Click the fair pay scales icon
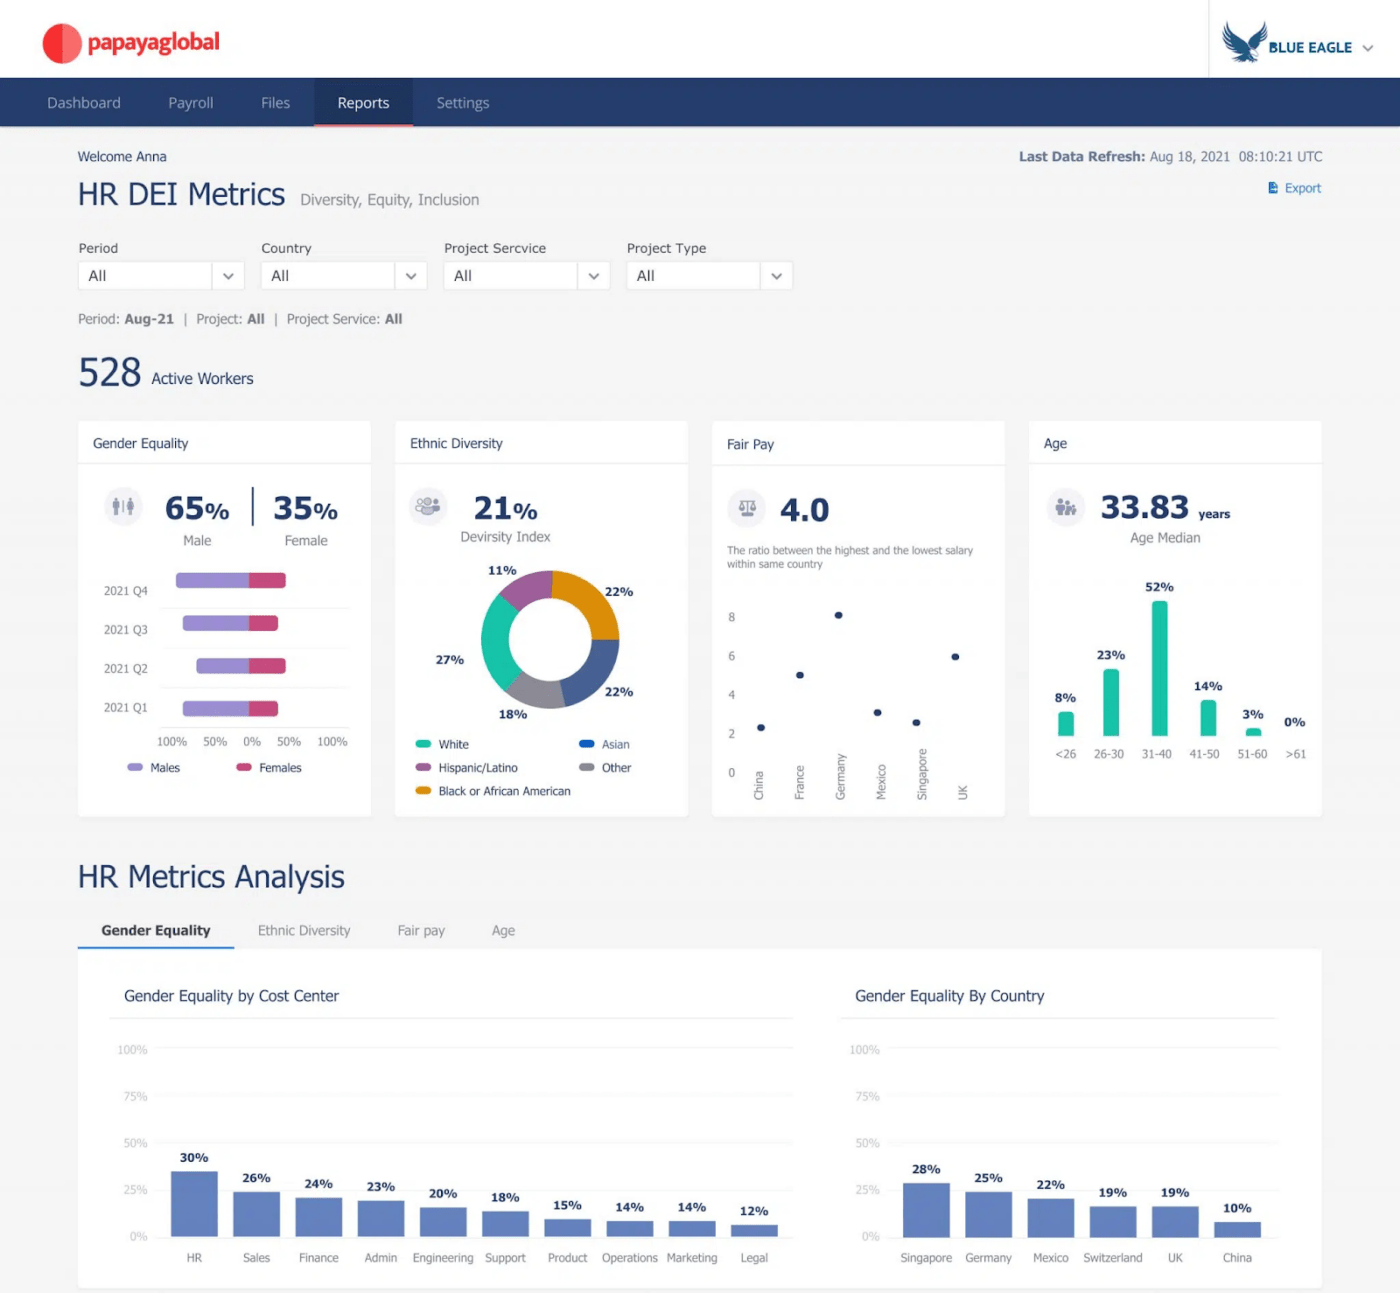Screen dimensions: 1400x1293 point(747,508)
